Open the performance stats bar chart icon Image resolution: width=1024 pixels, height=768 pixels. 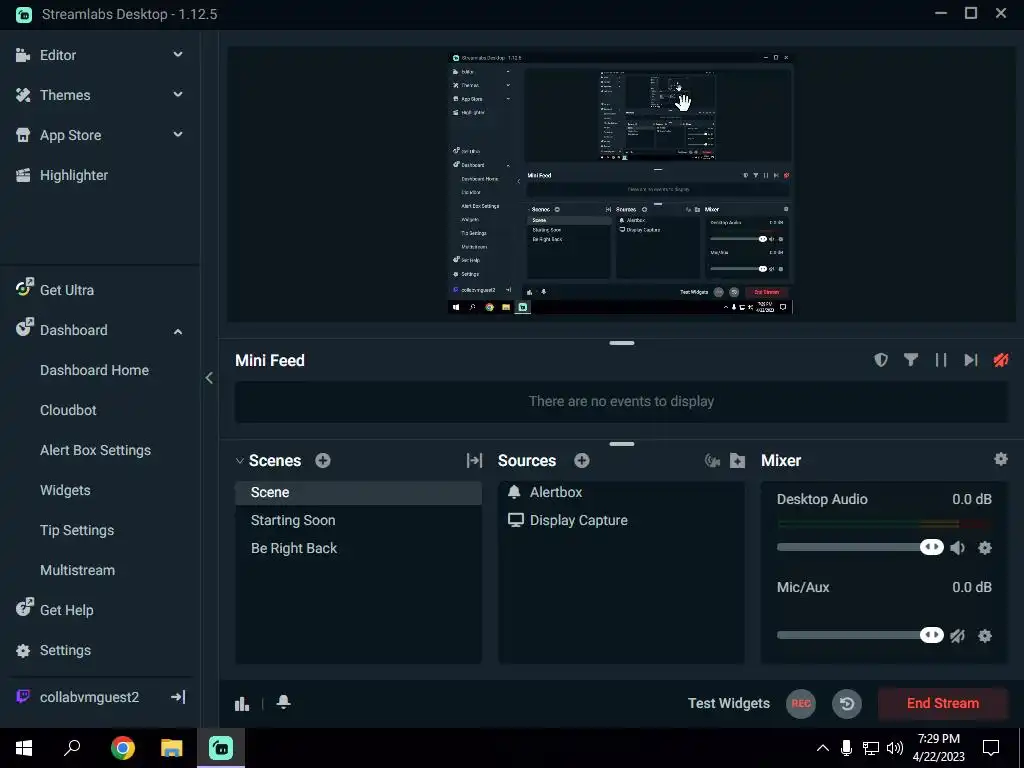coord(242,703)
